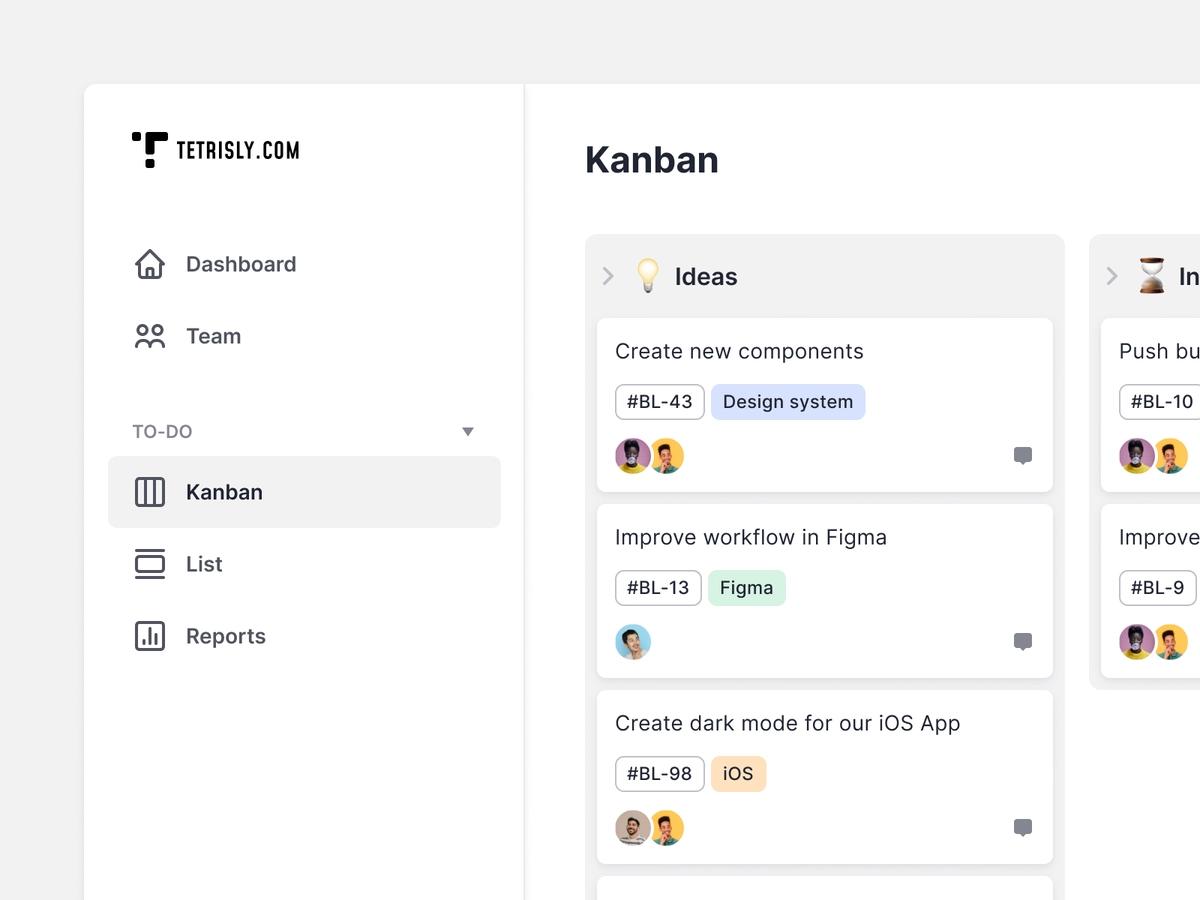The width and height of the screenshot is (1200, 900).
Task: Expand the Ideas column chevron
Action: coord(608,276)
